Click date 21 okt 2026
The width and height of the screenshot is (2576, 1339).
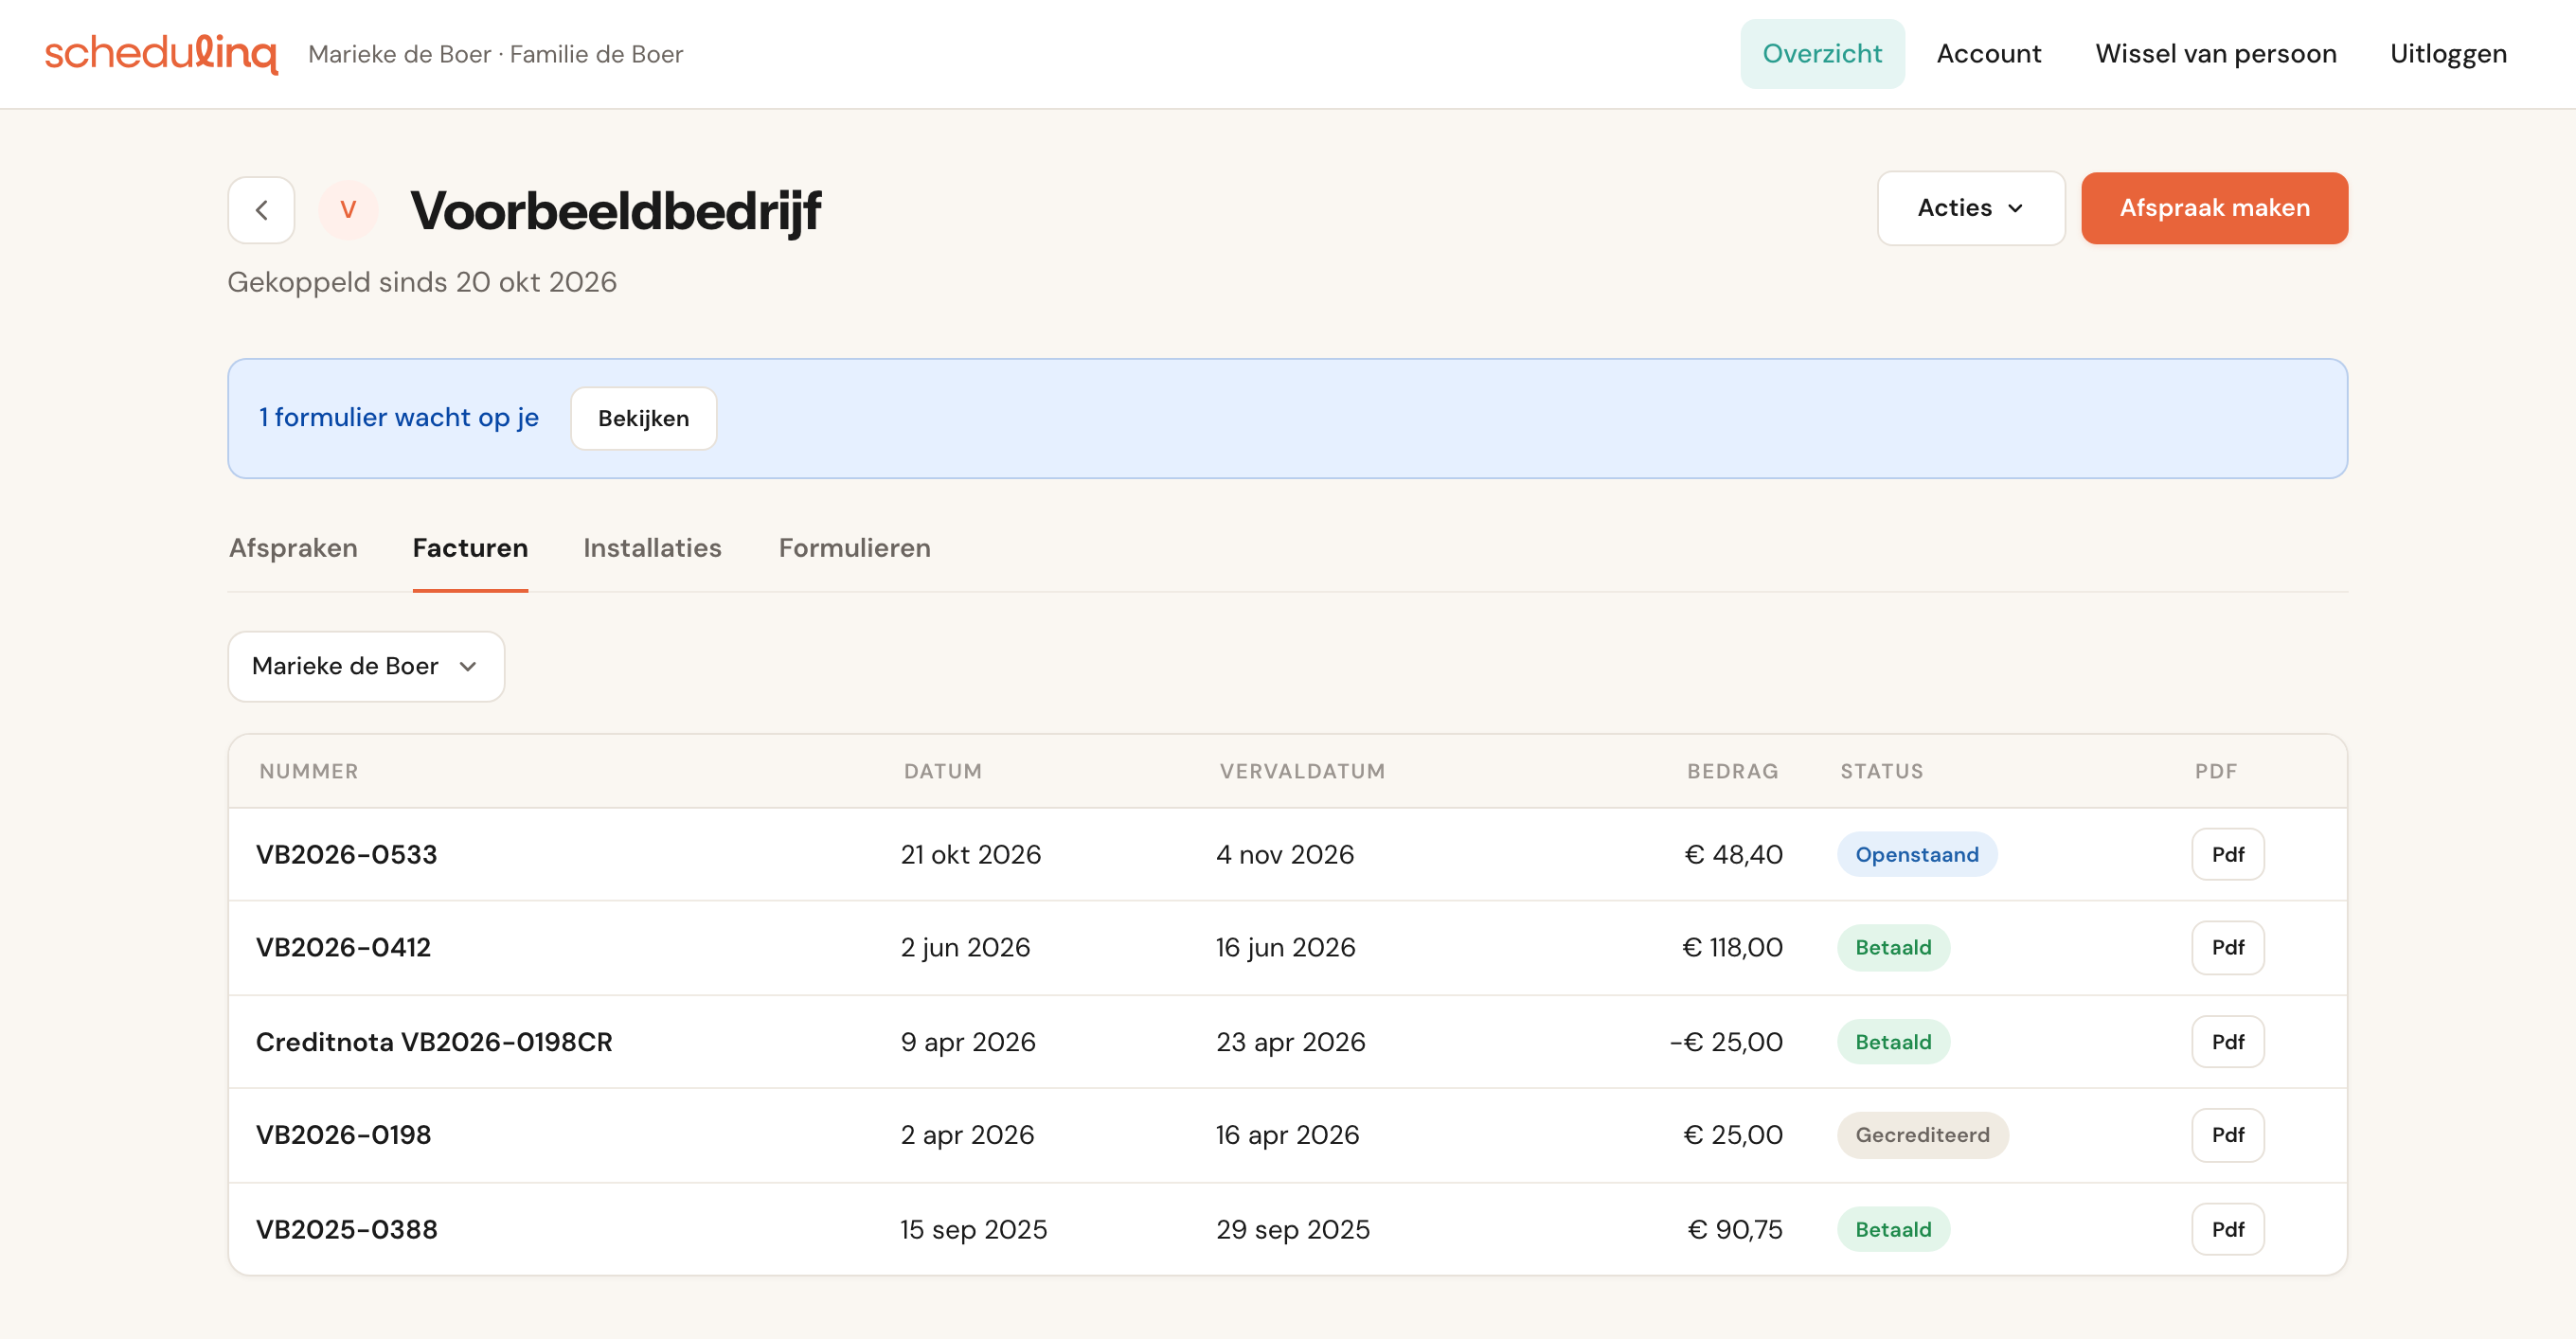point(970,854)
